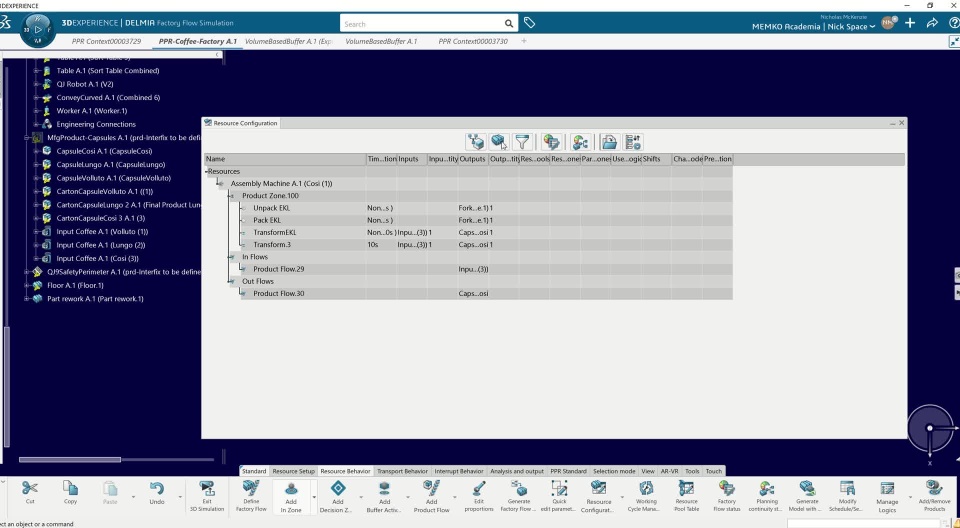
Task: Collapse the Resources root node
Action: coord(207,172)
